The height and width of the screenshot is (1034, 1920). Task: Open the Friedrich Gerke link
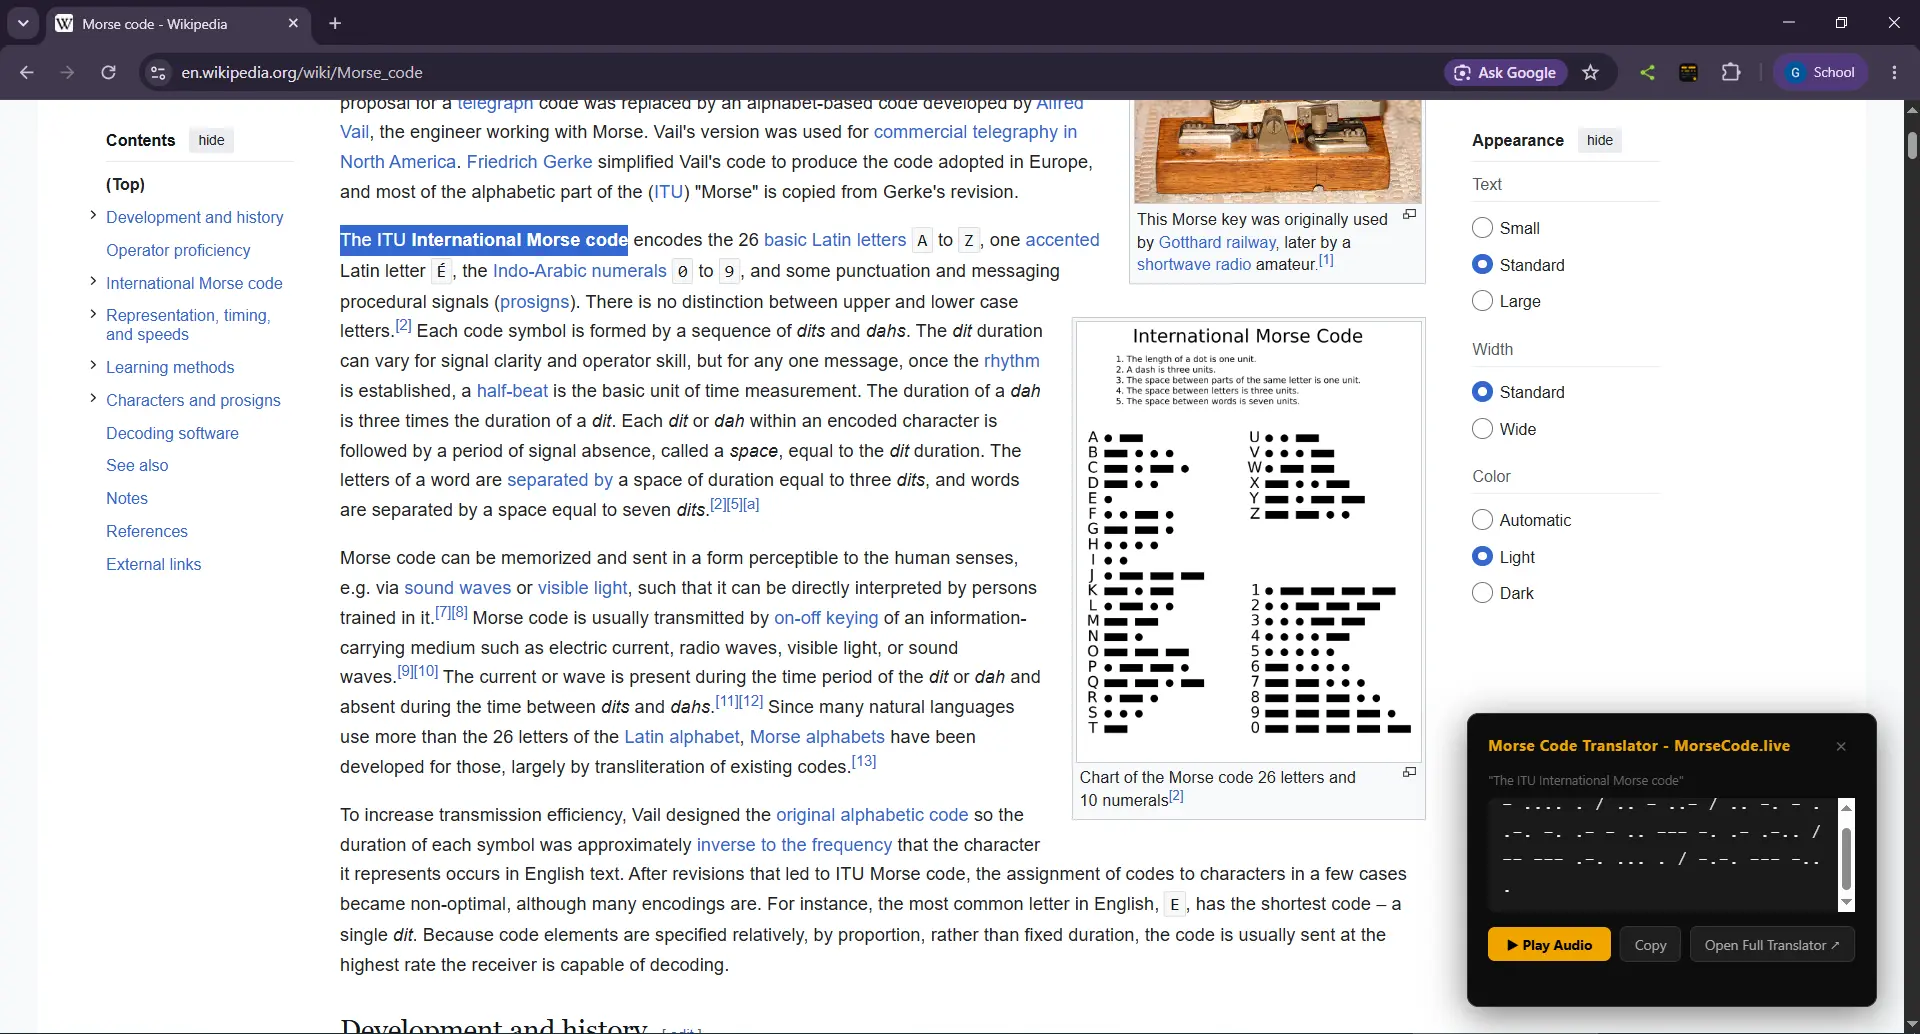pyautogui.click(x=529, y=162)
